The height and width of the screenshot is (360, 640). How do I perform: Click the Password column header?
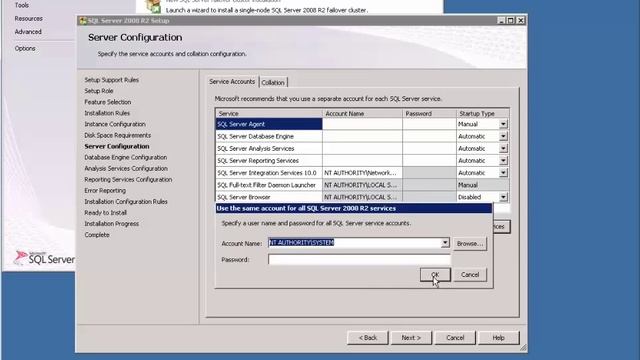click(x=429, y=113)
